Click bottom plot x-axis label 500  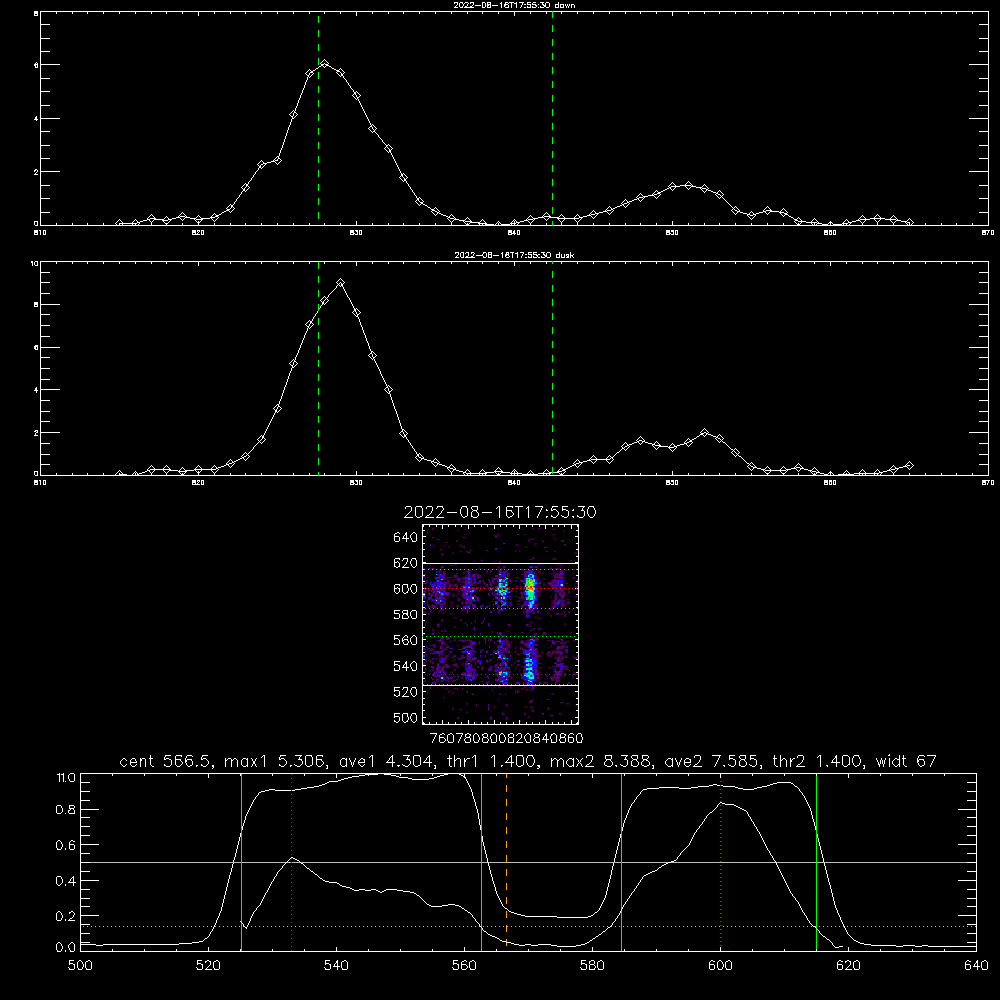(80, 966)
